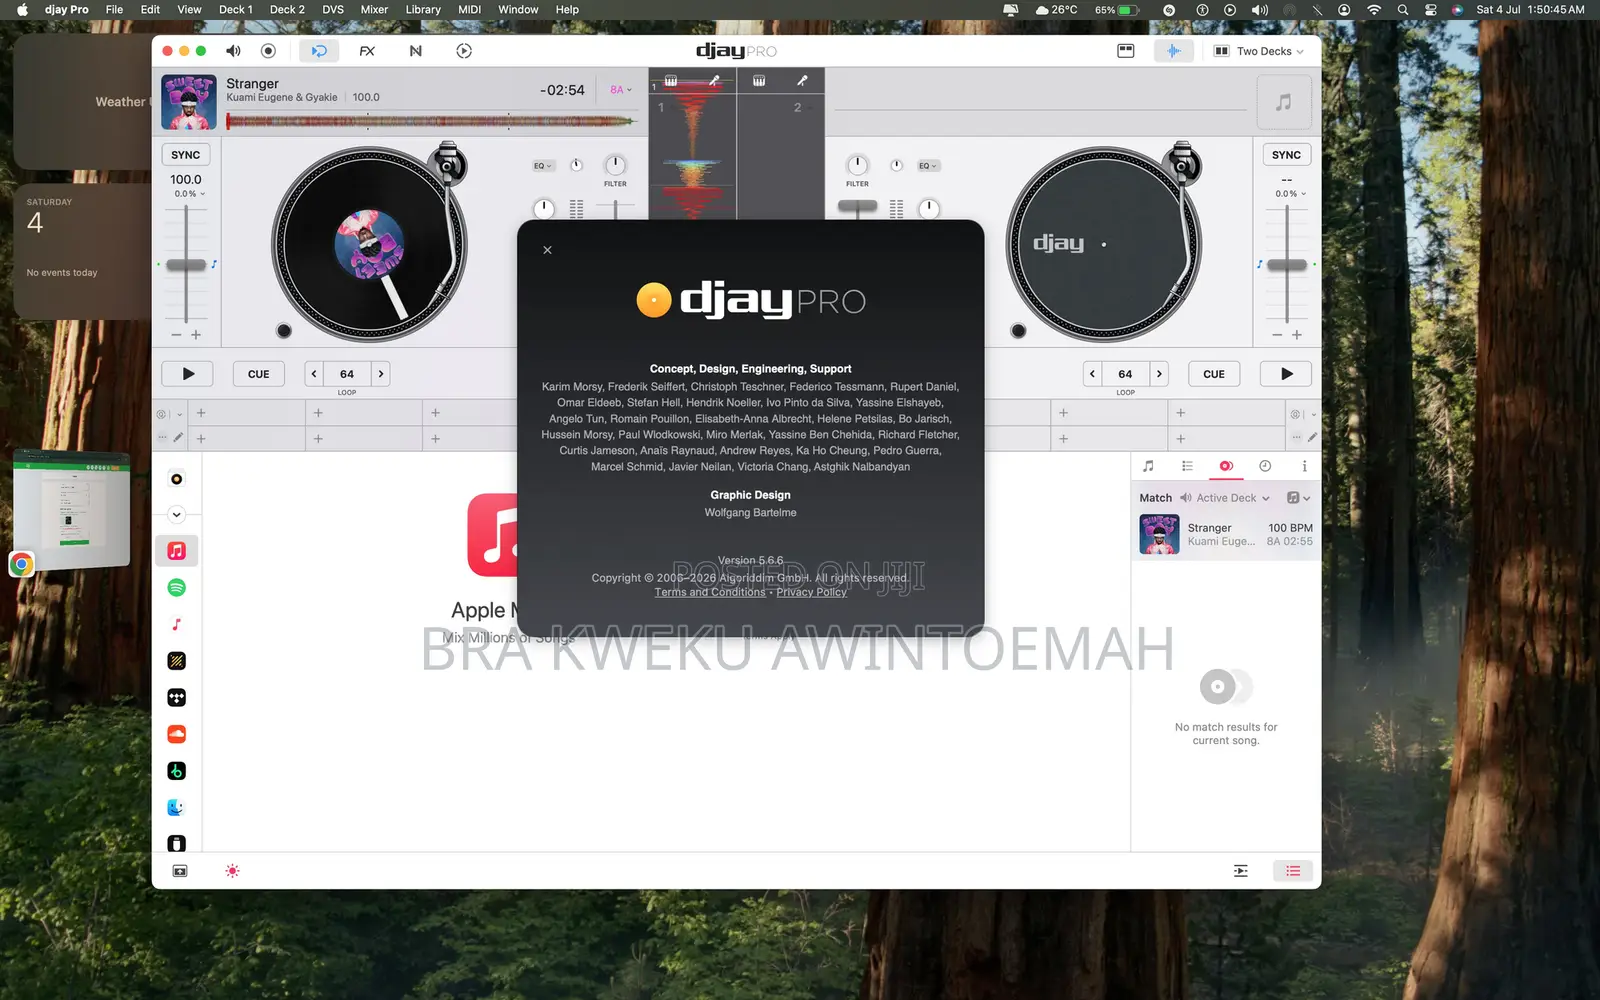The width and height of the screenshot is (1600, 1000).
Task: Enable SYNC on the left deck
Action: point(186,155)
